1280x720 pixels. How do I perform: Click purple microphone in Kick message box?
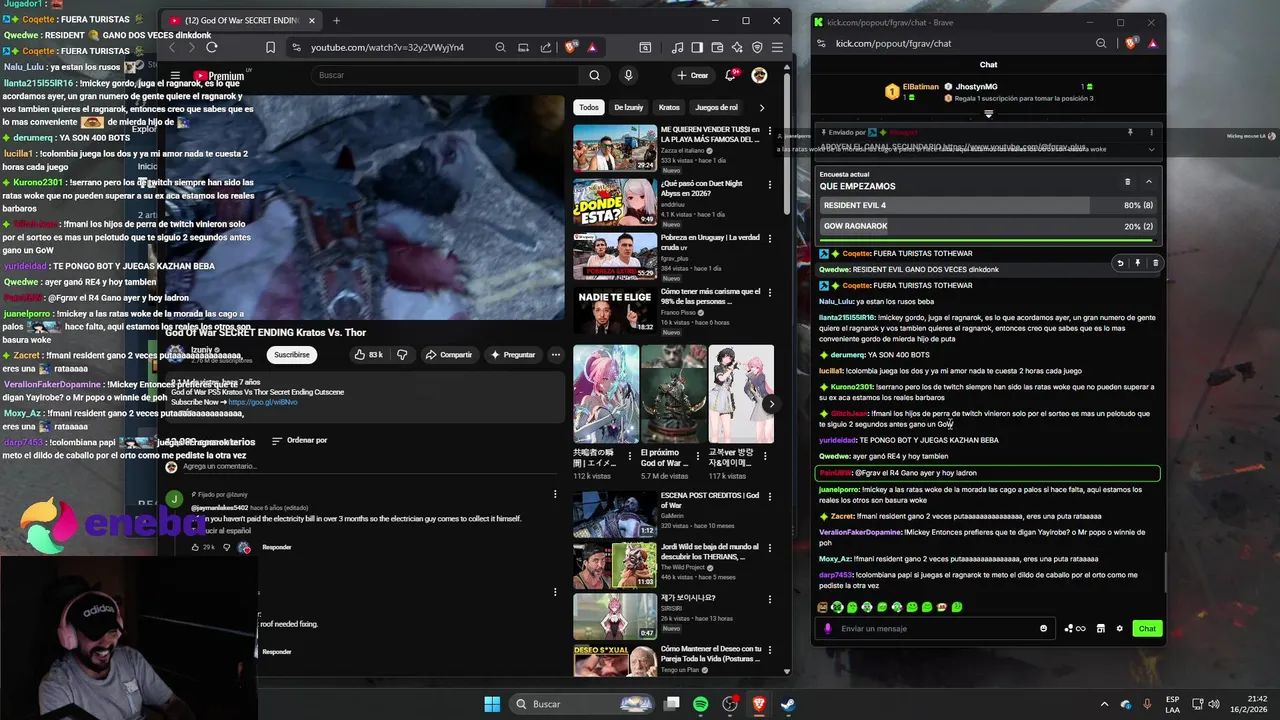(827, 628)
